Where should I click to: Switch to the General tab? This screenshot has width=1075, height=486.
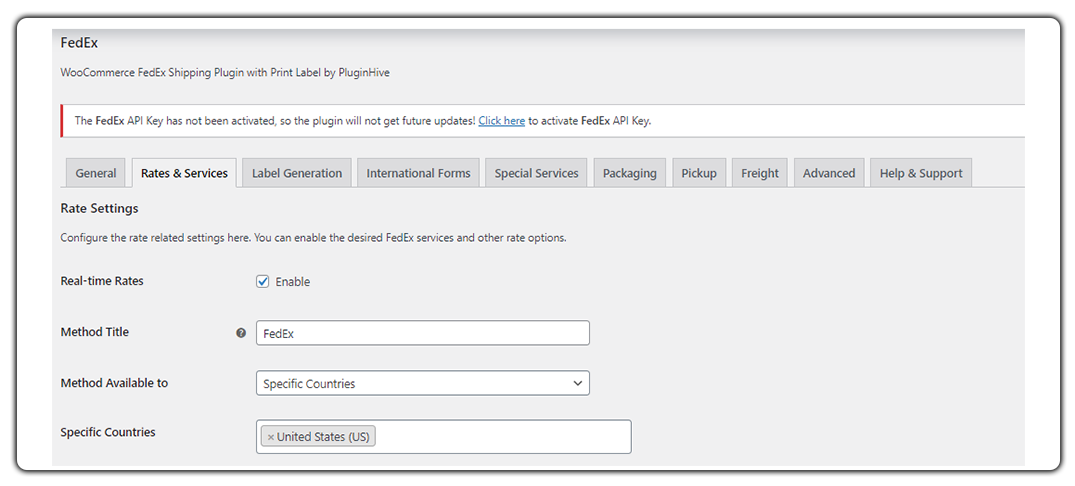pos(95,173)
